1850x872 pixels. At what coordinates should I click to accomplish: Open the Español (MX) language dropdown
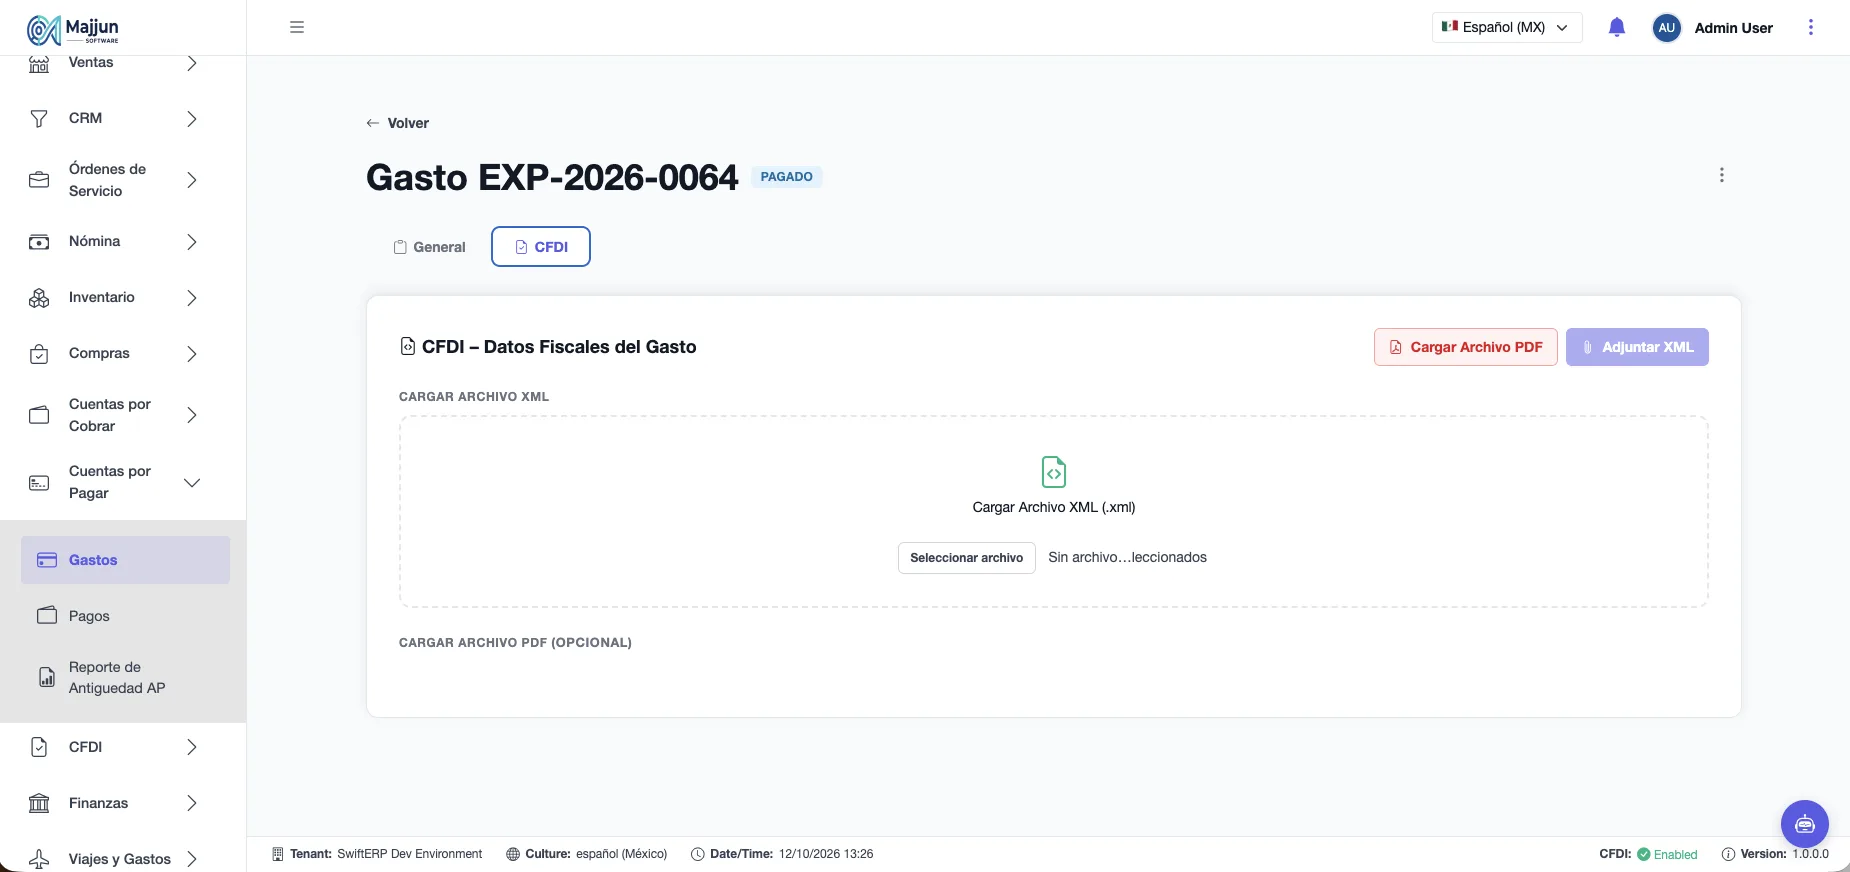[1507, 27]
